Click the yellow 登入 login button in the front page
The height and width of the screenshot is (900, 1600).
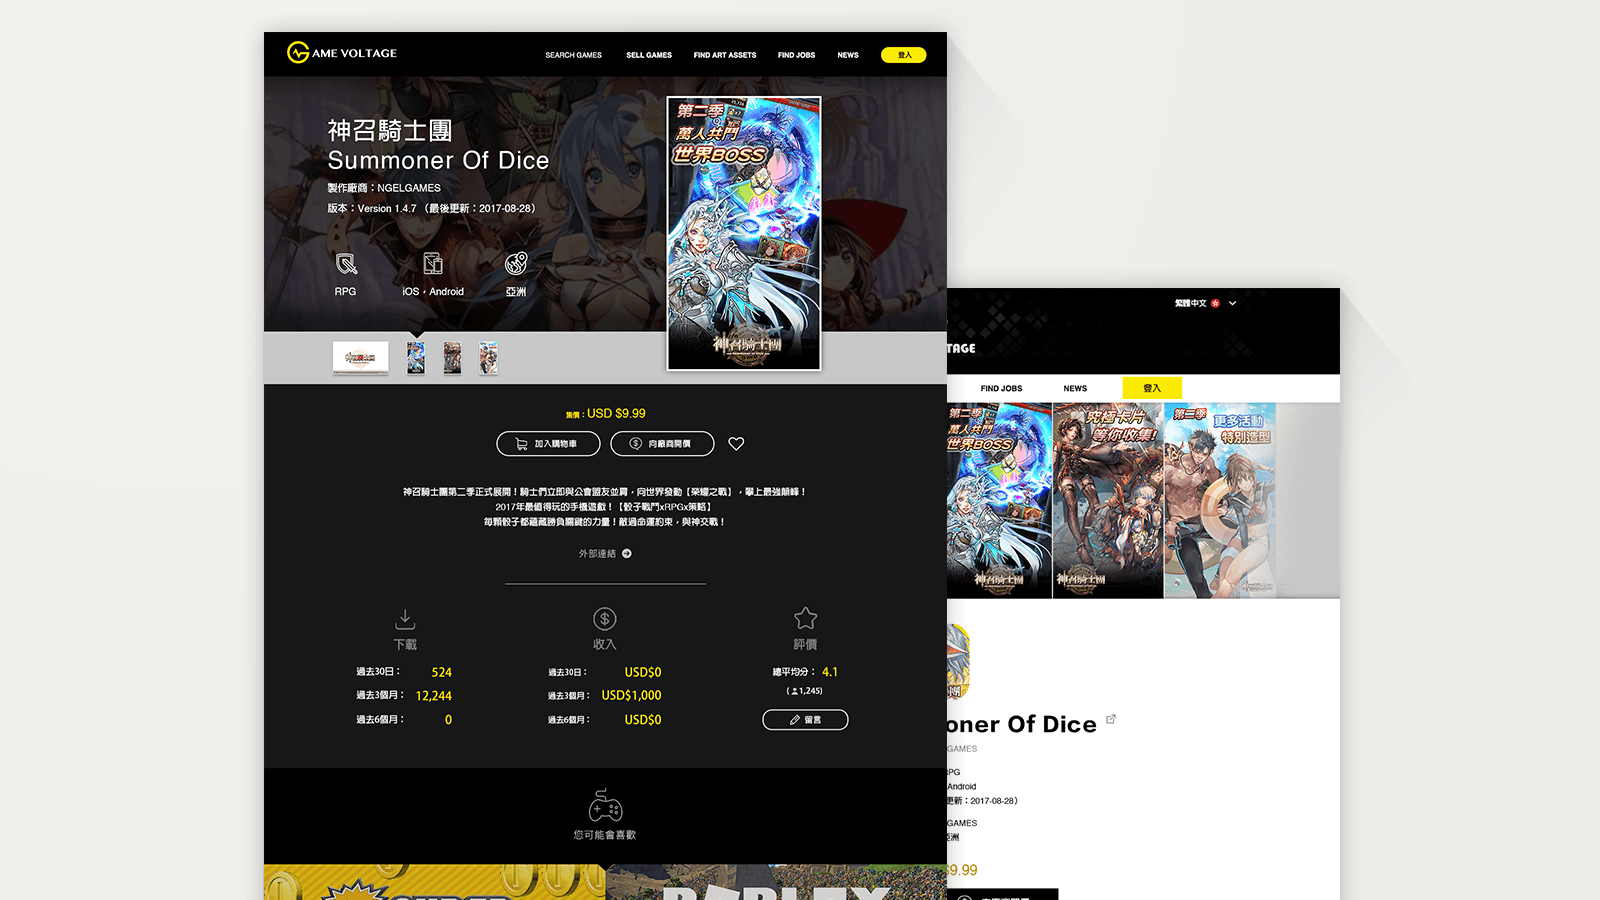904,55
